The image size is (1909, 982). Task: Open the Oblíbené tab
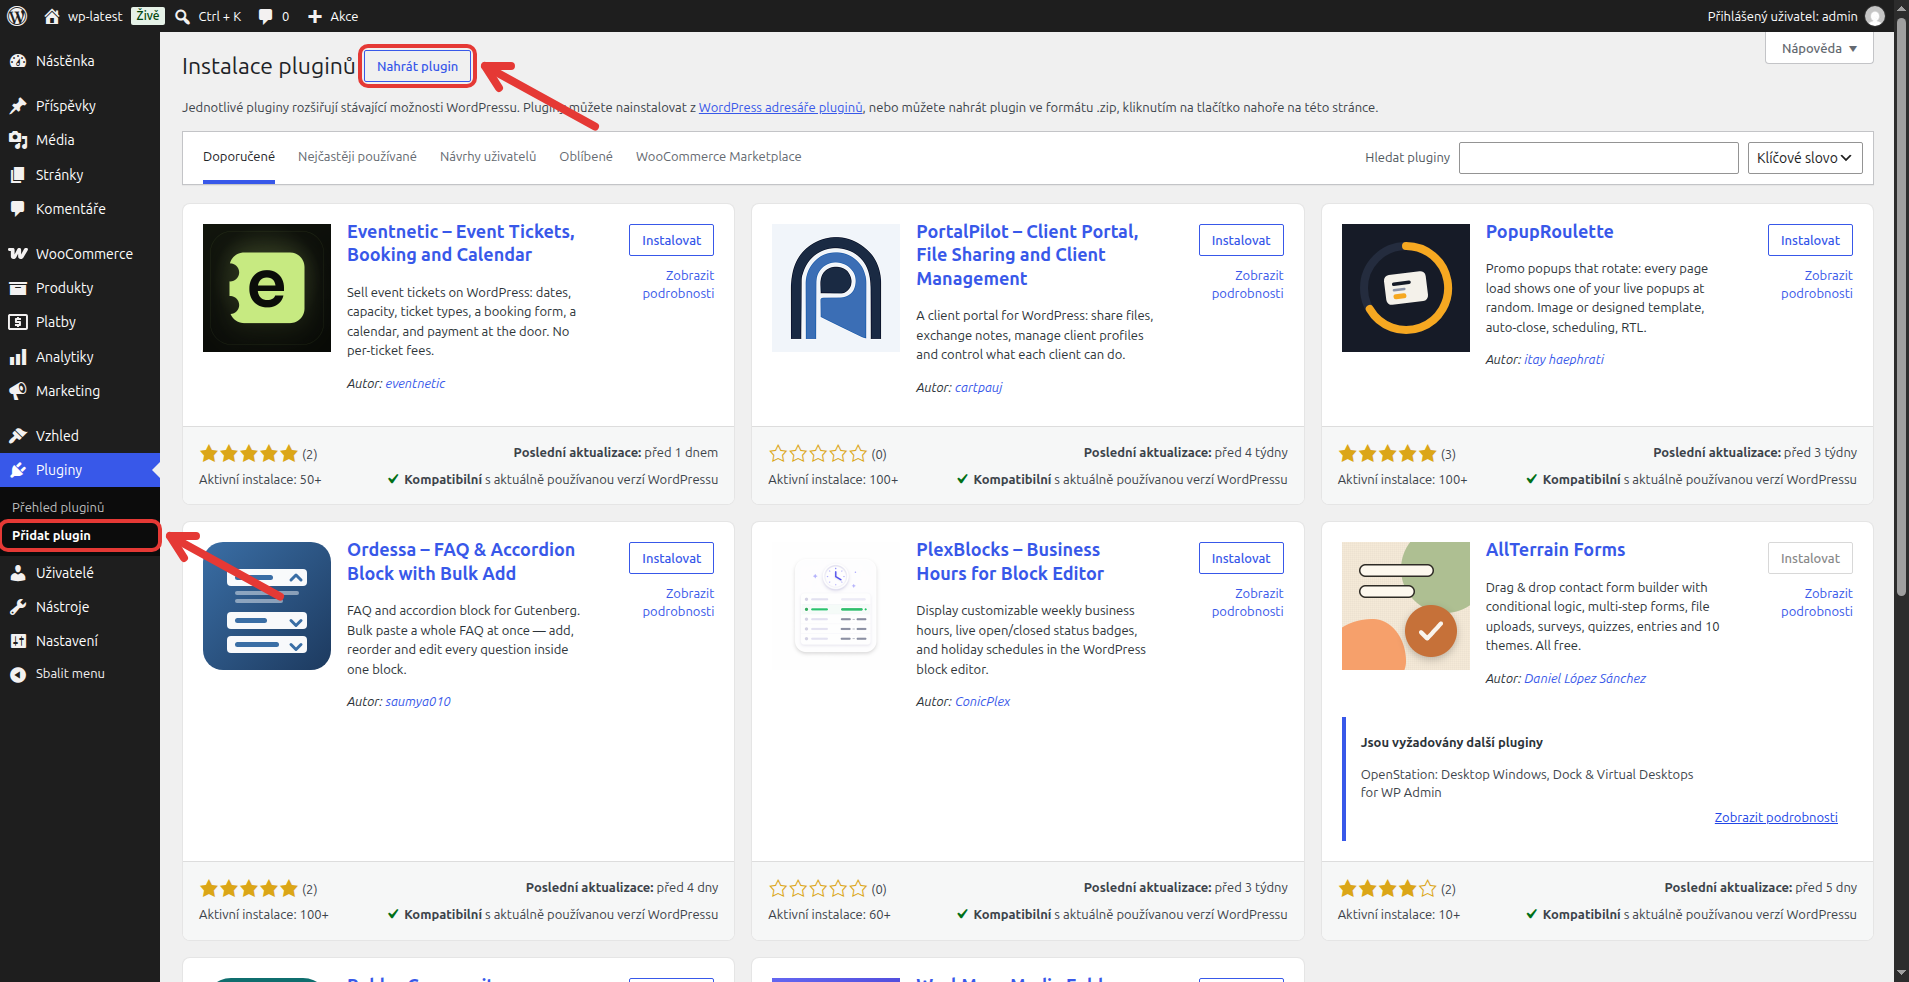click(x=586, y=157)
